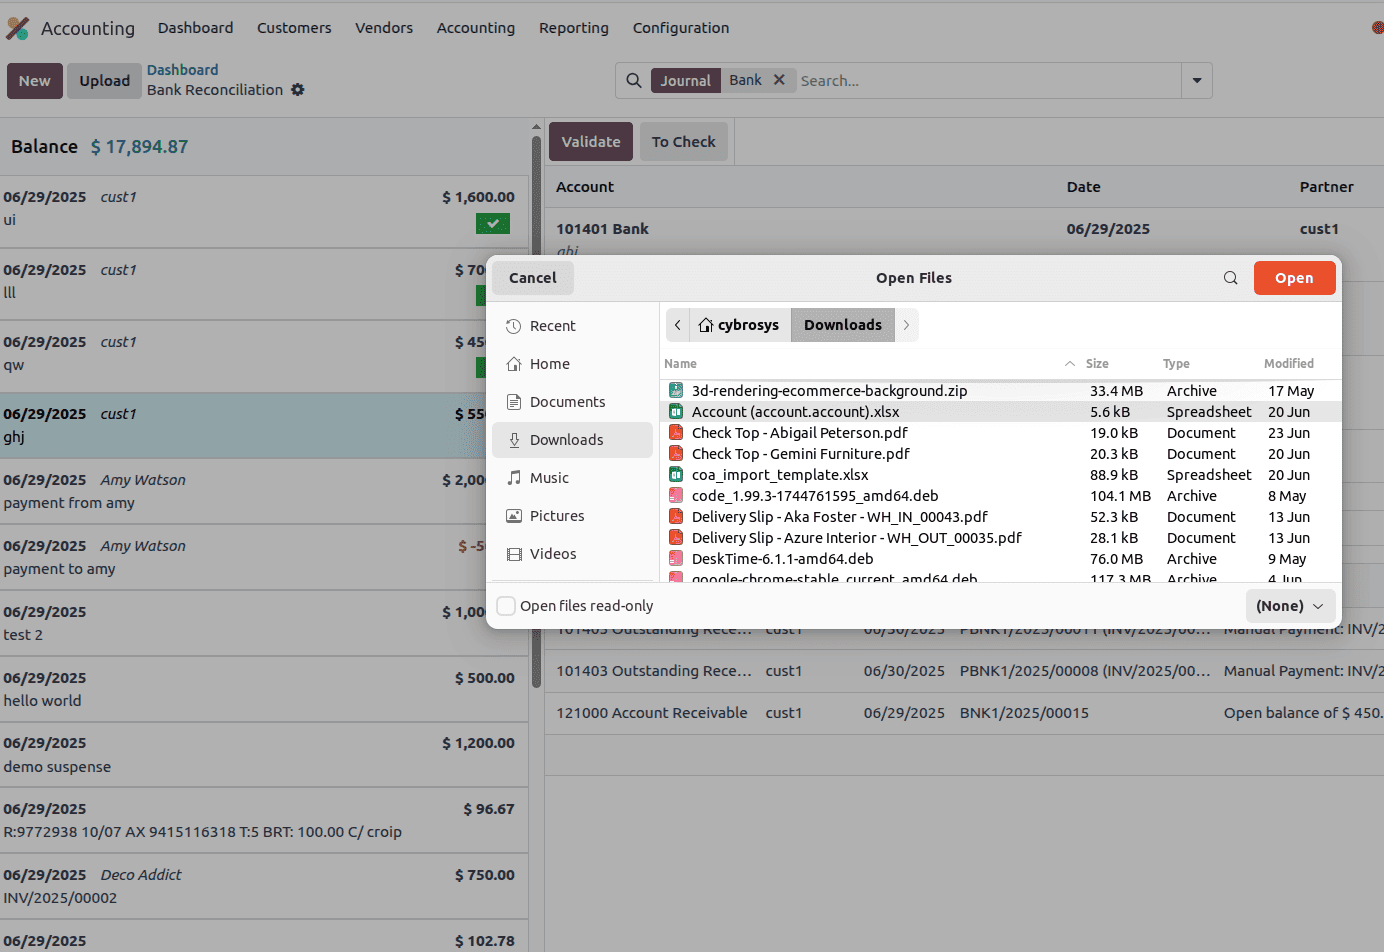Open the Downloads folder in the sidebar
Viewport: 1384px width, 952px height.
572,440
